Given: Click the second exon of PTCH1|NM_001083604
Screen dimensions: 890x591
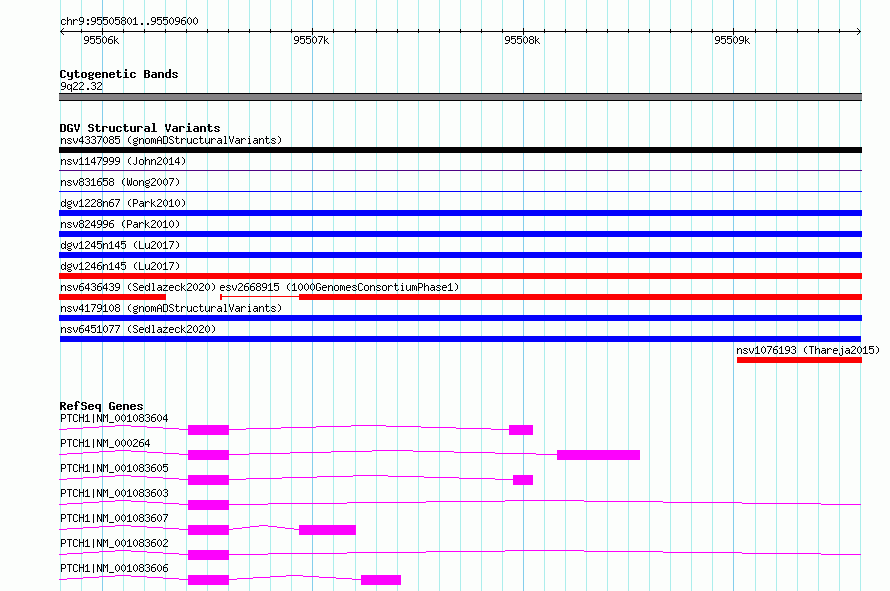Looking at the screenshot, I should pyautogui.click(x=521, y=430).
